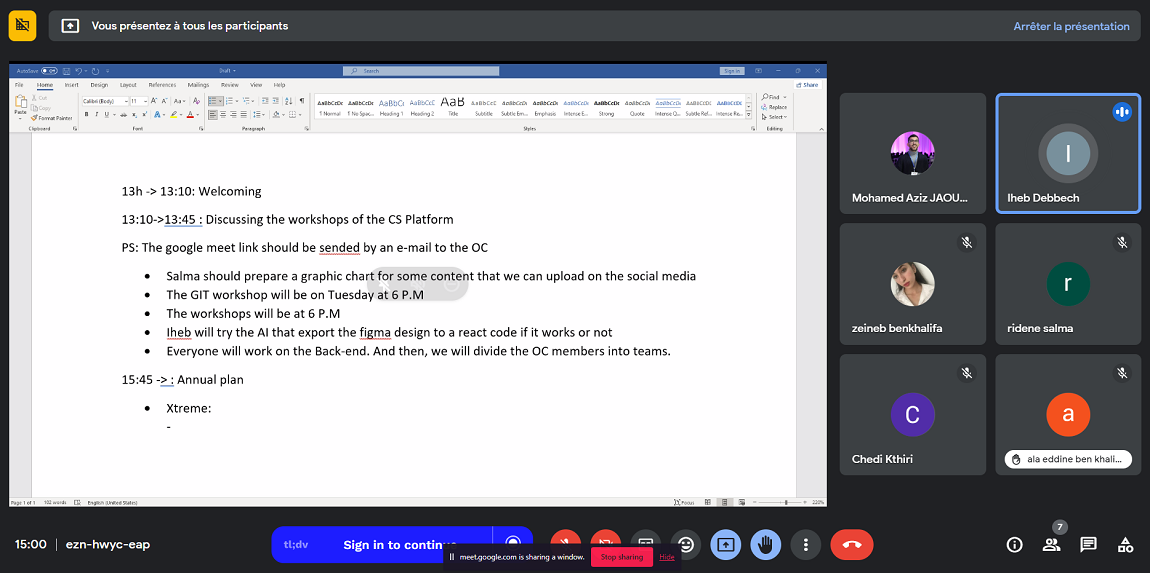Click the Decrease Font Size icon
This screenshot has width=1150, height=573.
(164, 101)
